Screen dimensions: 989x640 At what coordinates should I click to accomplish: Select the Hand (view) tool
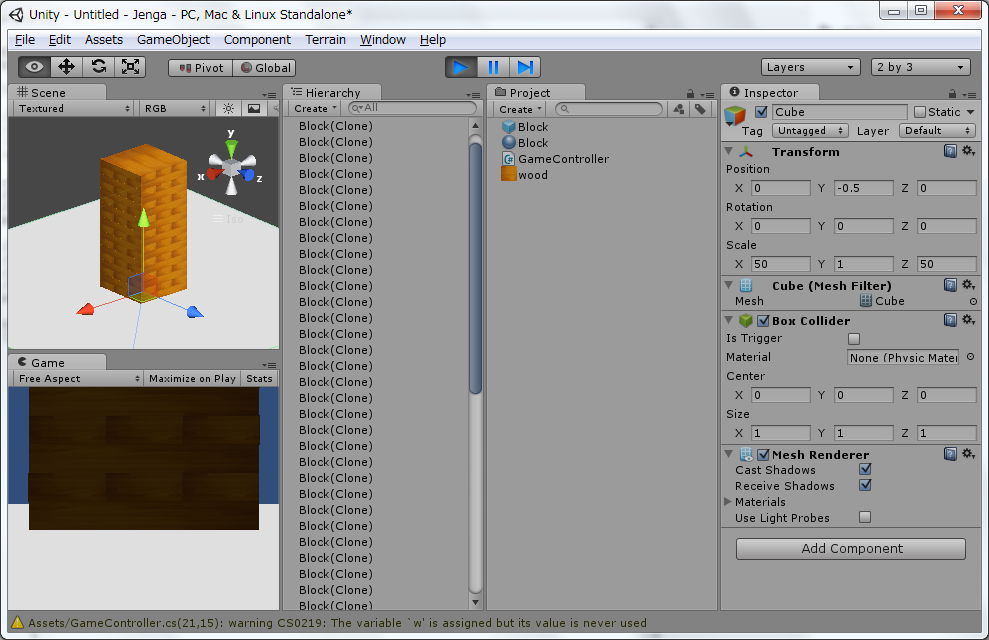35,67
